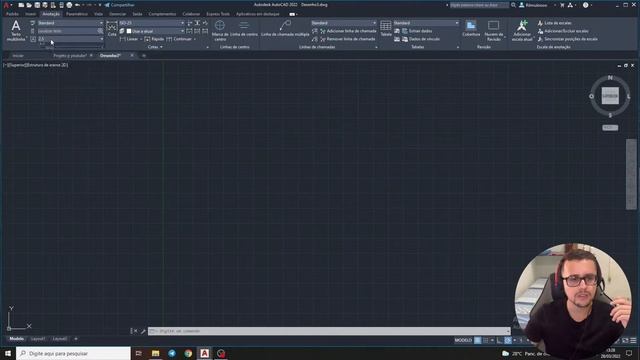Select the Linha de centro tool
This screenshot has width=640, height=360.
tap(244, 29)
